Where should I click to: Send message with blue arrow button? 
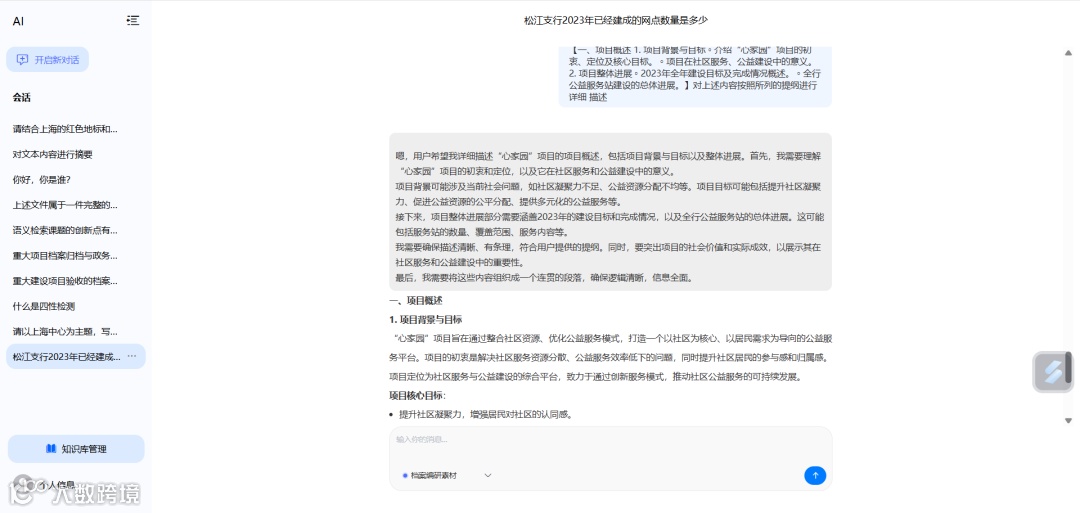[815, 475]
